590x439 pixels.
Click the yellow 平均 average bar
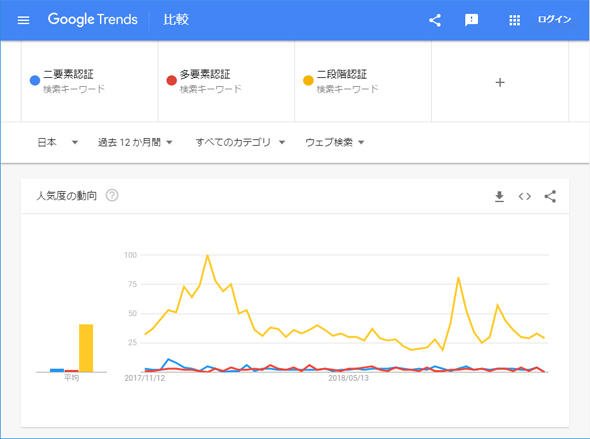(x=86, y=348)
